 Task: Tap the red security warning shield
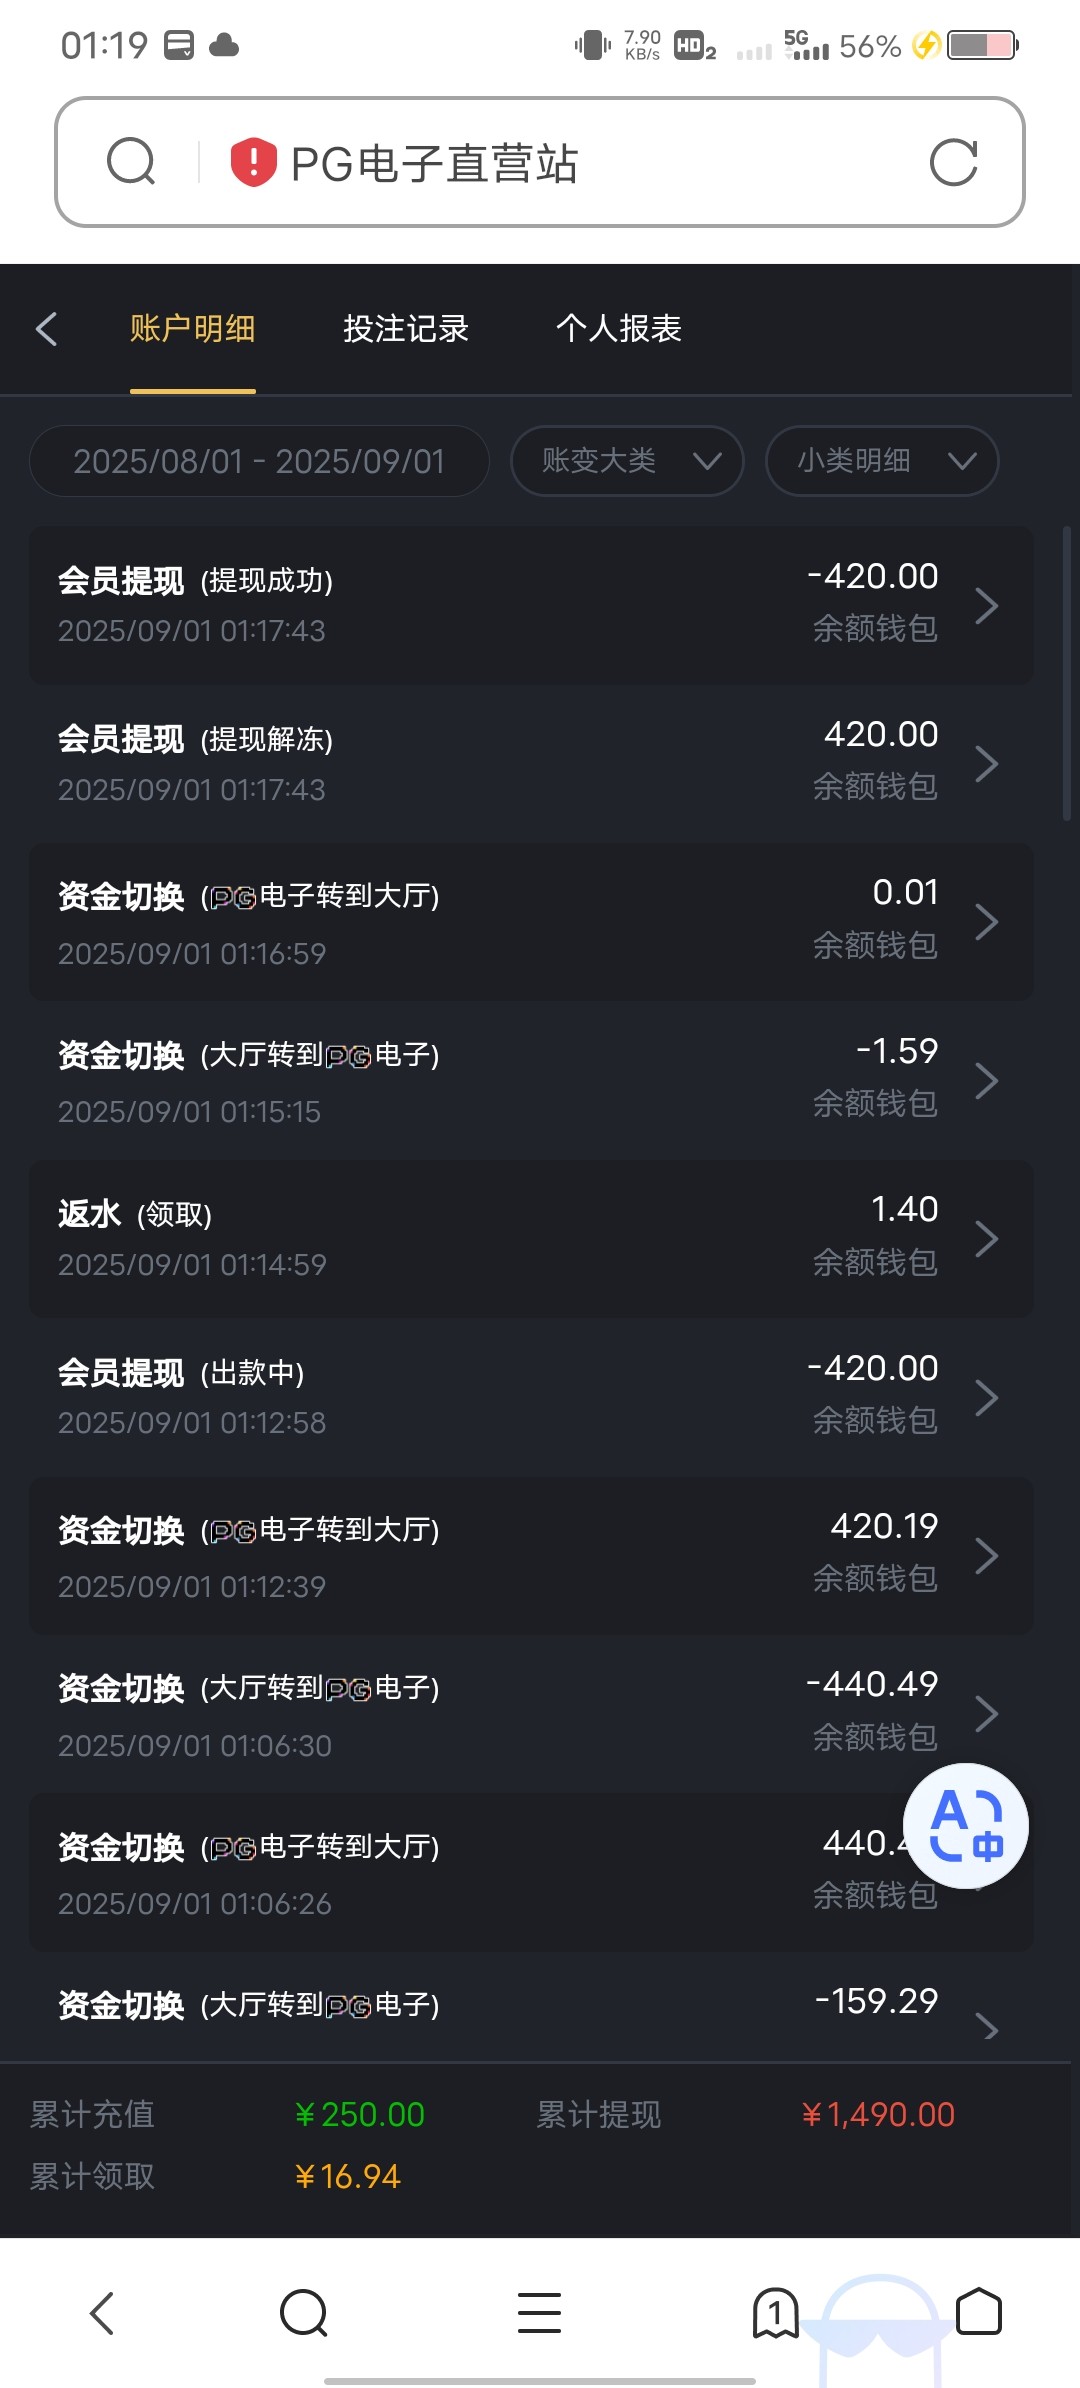(x=253, y=162)
